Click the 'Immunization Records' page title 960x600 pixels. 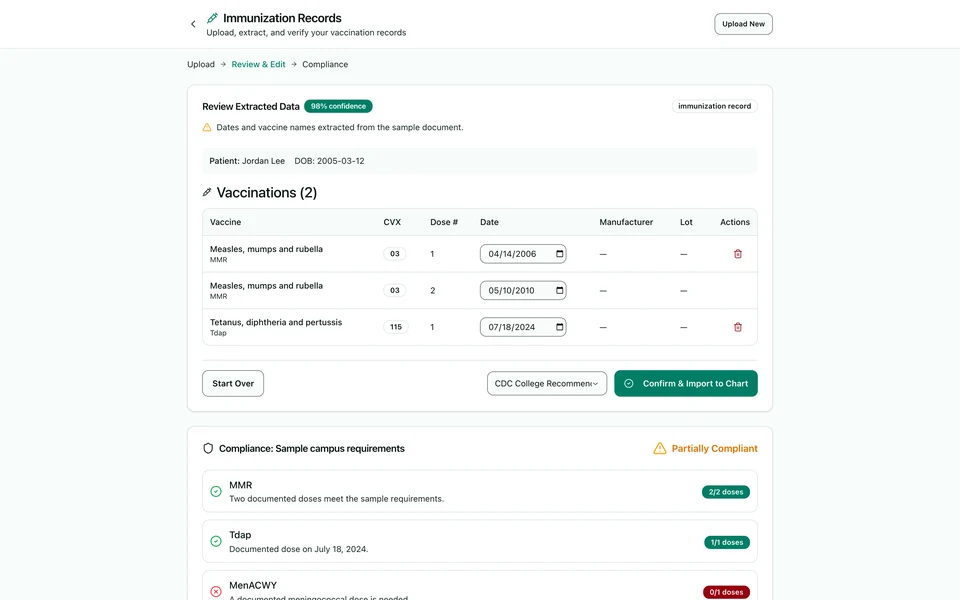tap(282, 18)
